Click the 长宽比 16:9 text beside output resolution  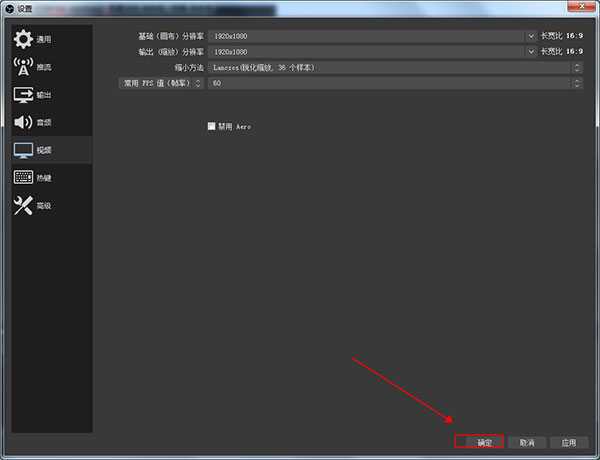(562, 51)
